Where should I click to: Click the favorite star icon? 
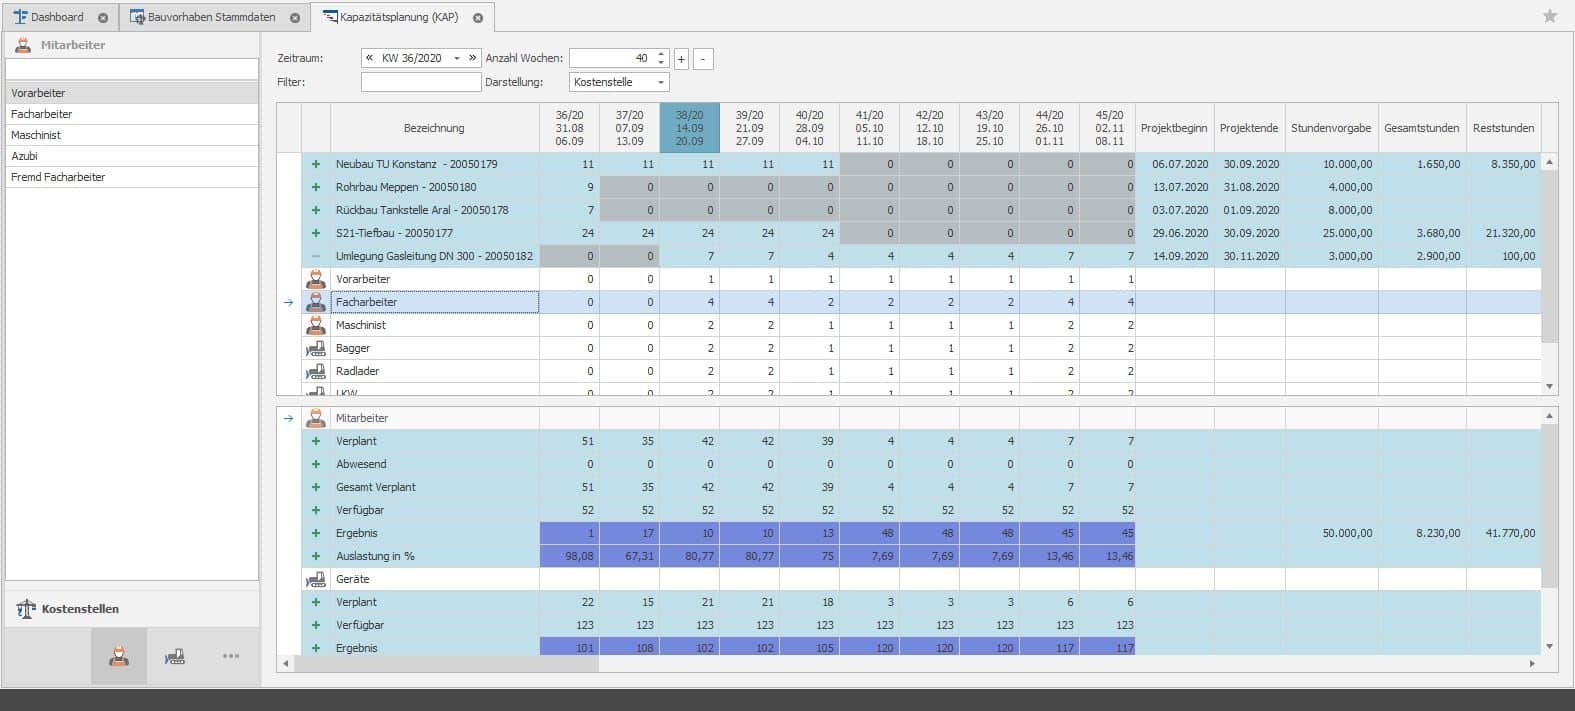click(1550, 16)
